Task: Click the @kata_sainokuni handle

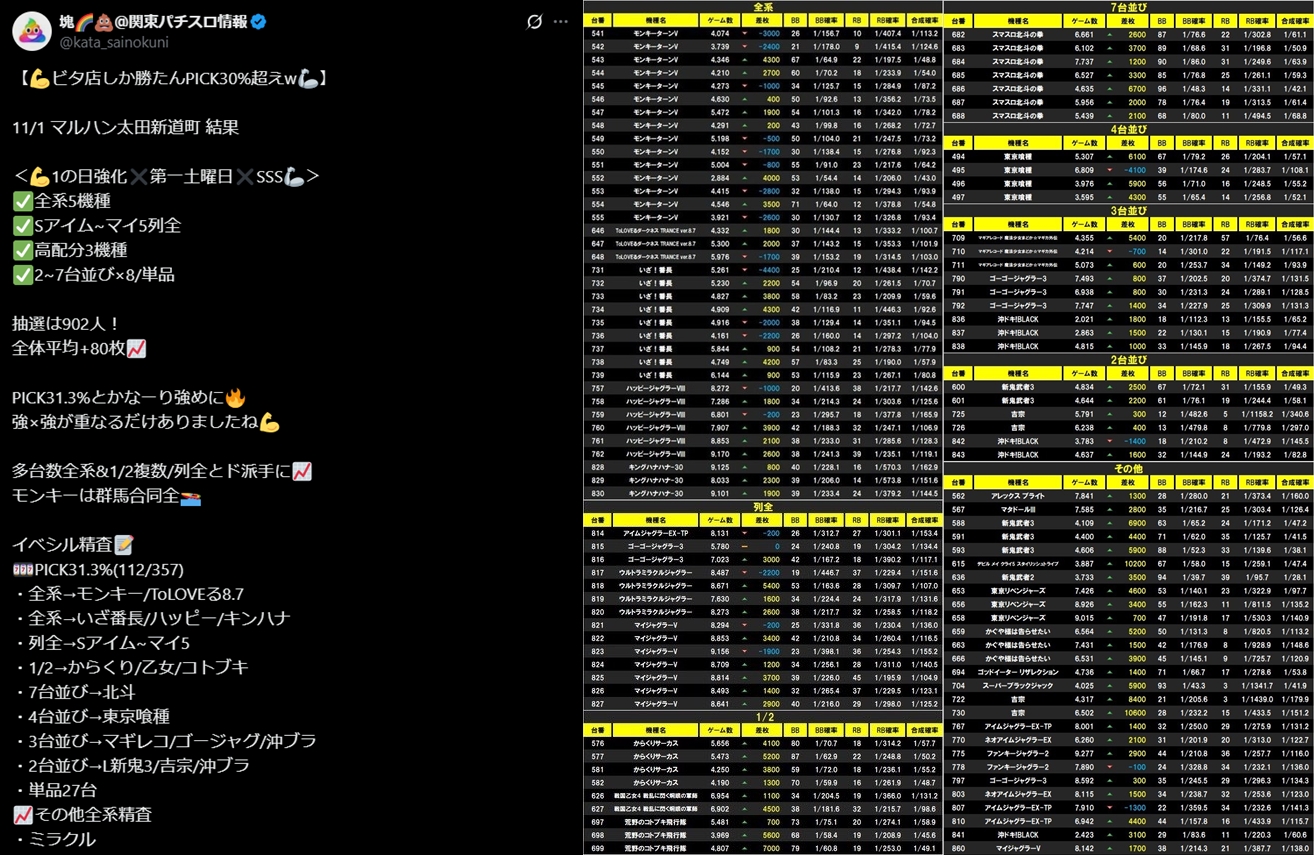Action: (x=114, y=42)
